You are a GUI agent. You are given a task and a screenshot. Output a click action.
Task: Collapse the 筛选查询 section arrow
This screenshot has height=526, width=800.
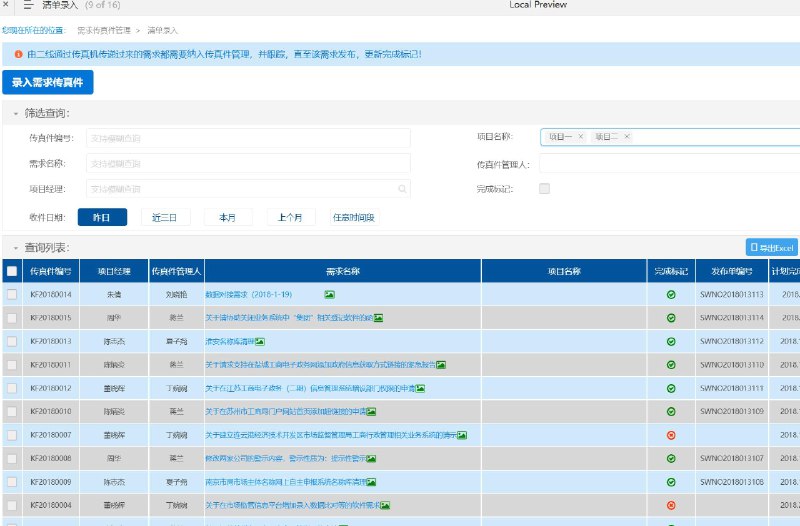pyautogui.click(x=16, y=113)
